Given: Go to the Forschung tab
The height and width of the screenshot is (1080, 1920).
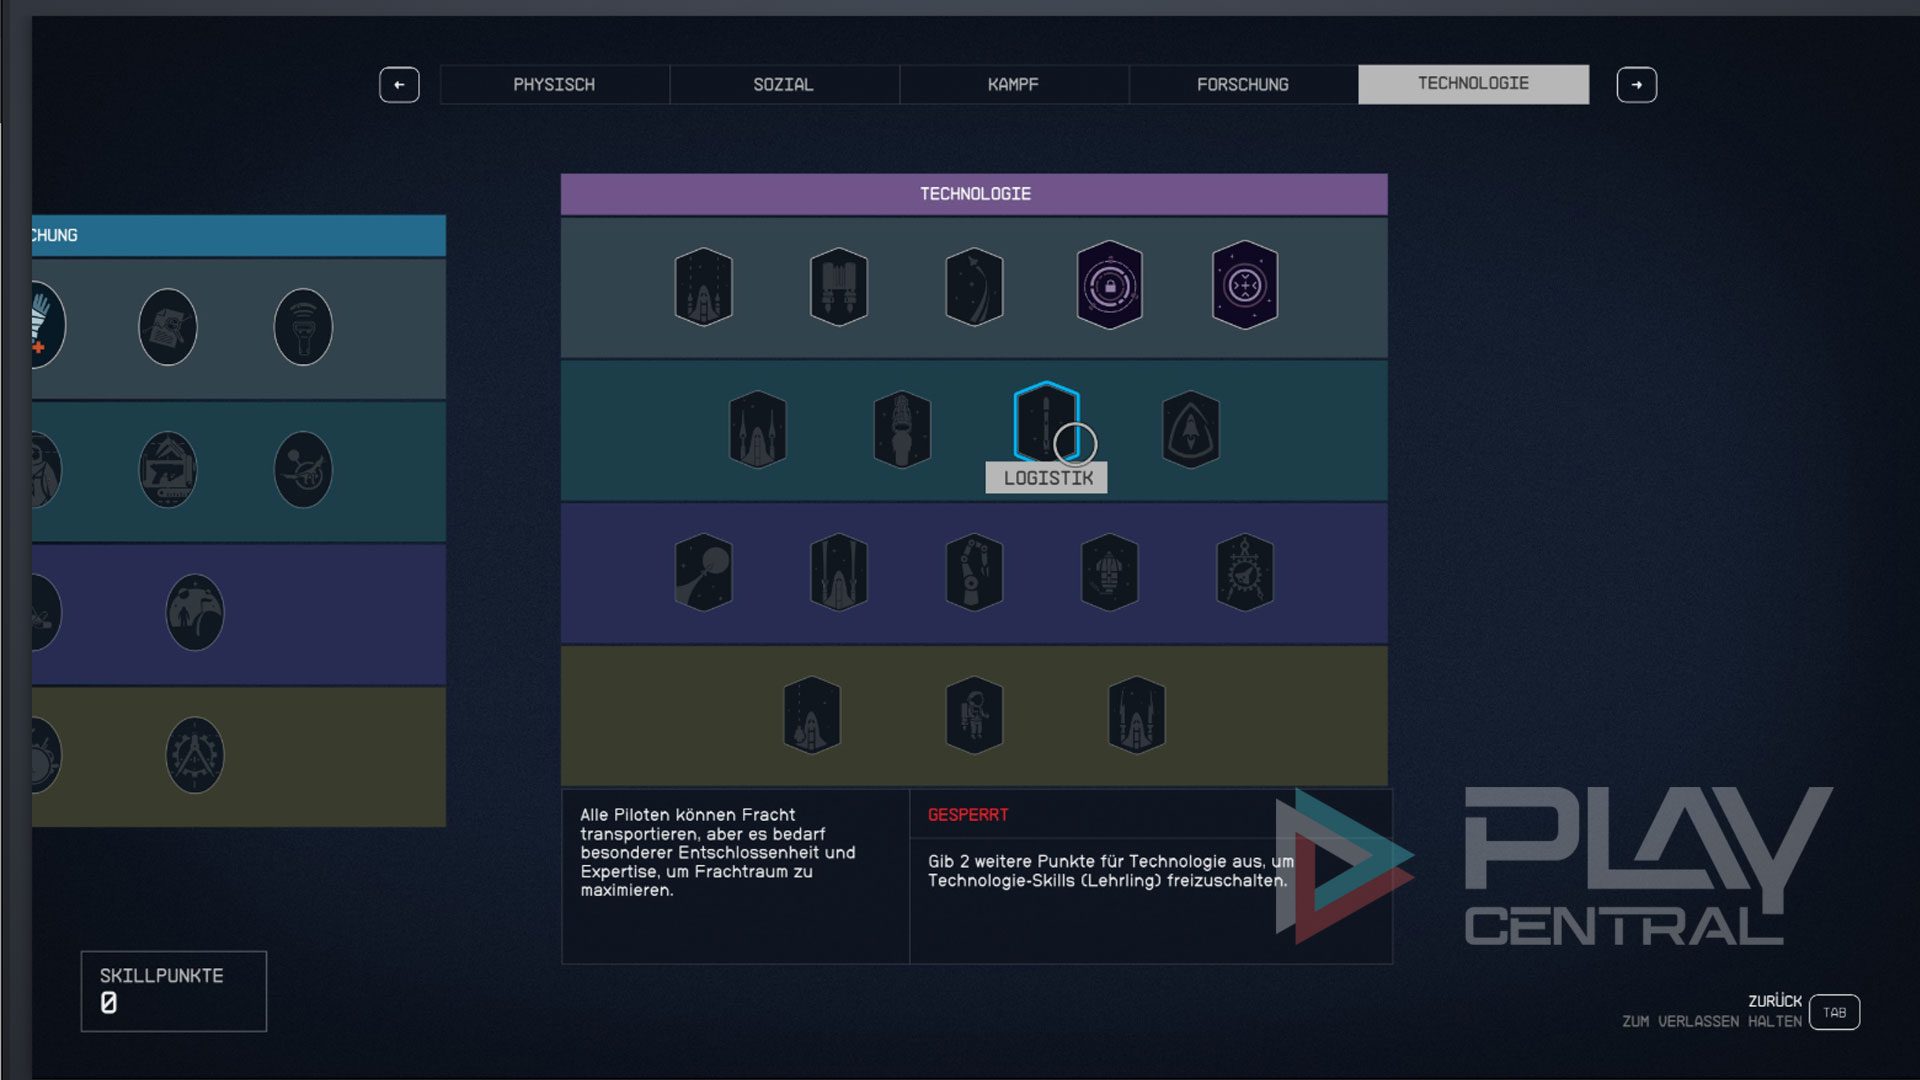Looking at the screenshot, I should pyautogui.click(x=1242, y=85).
